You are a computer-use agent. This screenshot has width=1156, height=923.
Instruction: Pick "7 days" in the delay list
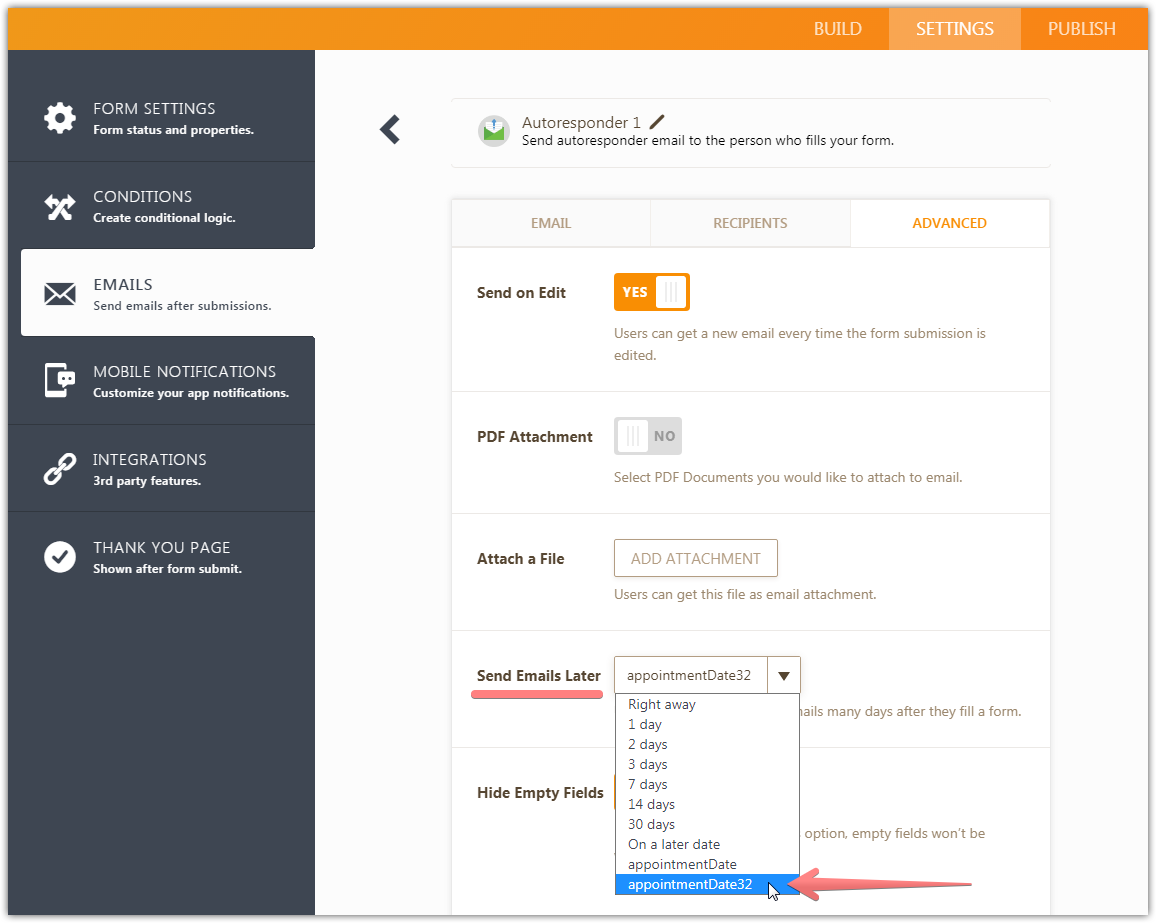pos(647,784)
